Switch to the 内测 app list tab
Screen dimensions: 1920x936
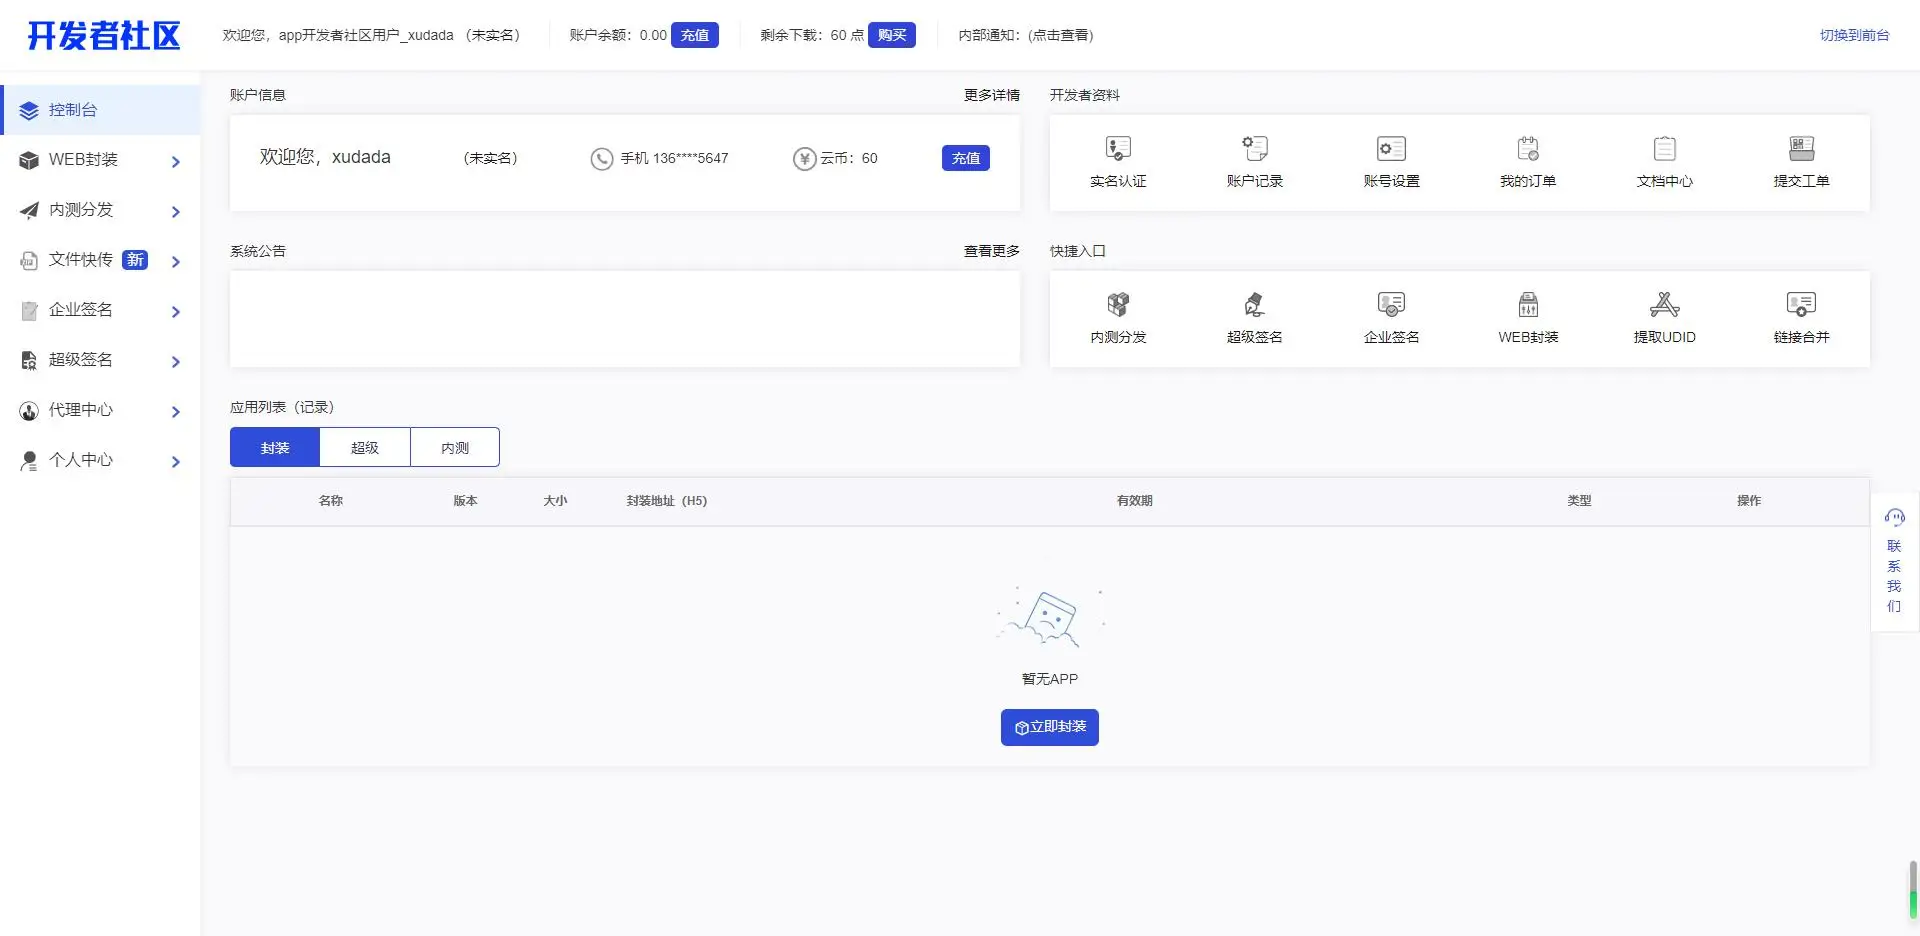pos(455,447)
